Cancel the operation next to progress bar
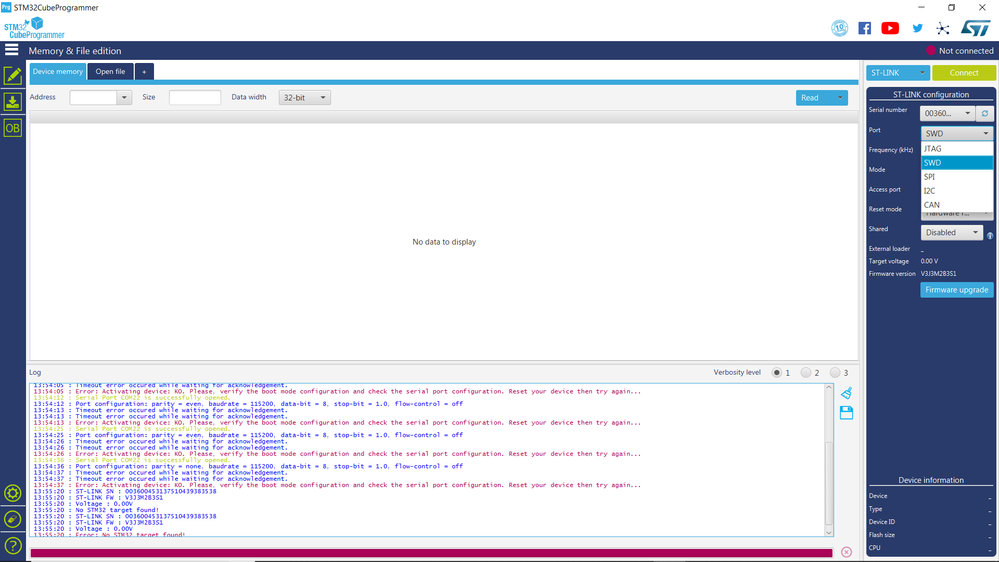 pyautogui.click(x=846, y=552)
